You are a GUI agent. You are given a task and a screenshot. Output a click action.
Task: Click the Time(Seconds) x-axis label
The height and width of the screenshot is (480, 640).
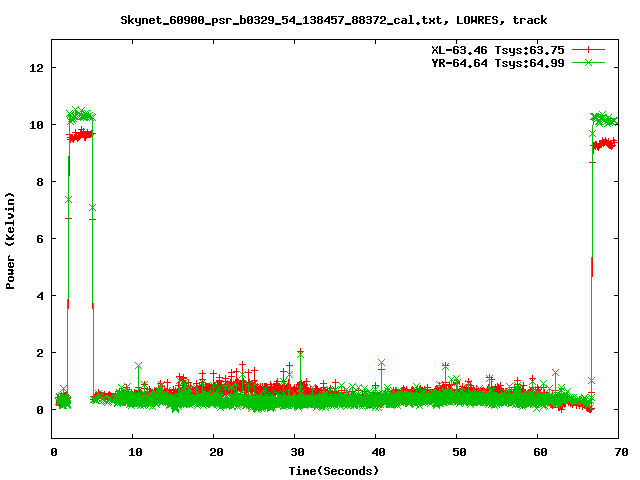click(x=334, y=471)
